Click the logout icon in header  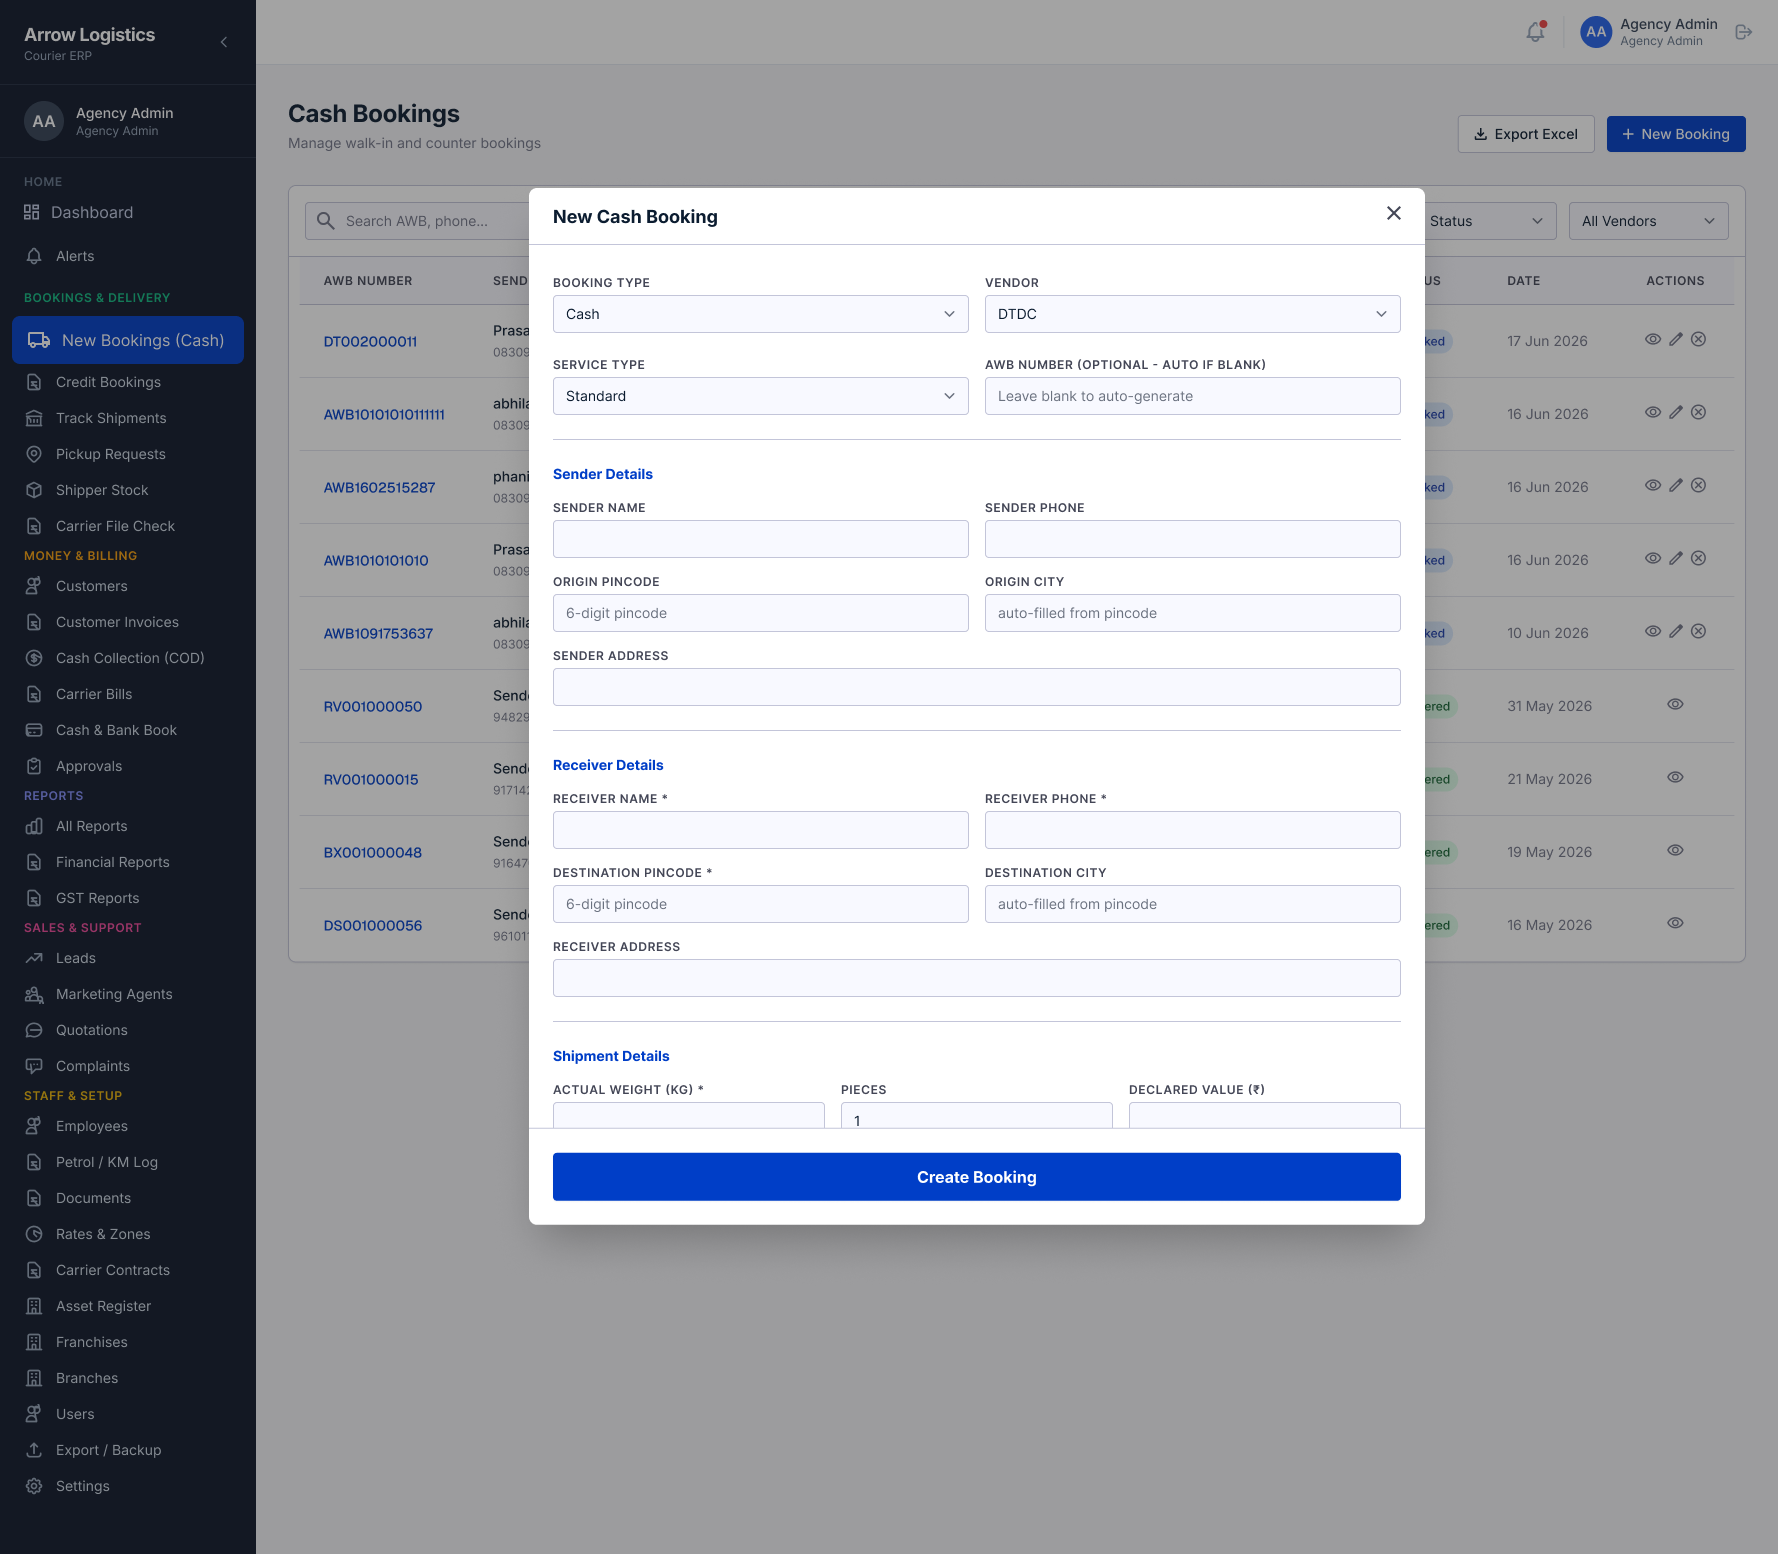click(x=1744, y=32)
